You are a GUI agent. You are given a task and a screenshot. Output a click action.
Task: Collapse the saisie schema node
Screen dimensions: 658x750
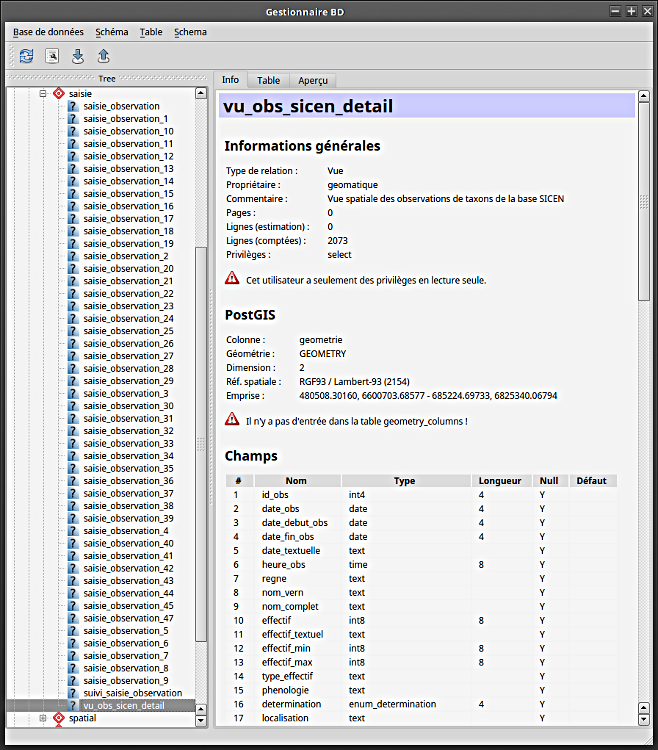point(43,93)
